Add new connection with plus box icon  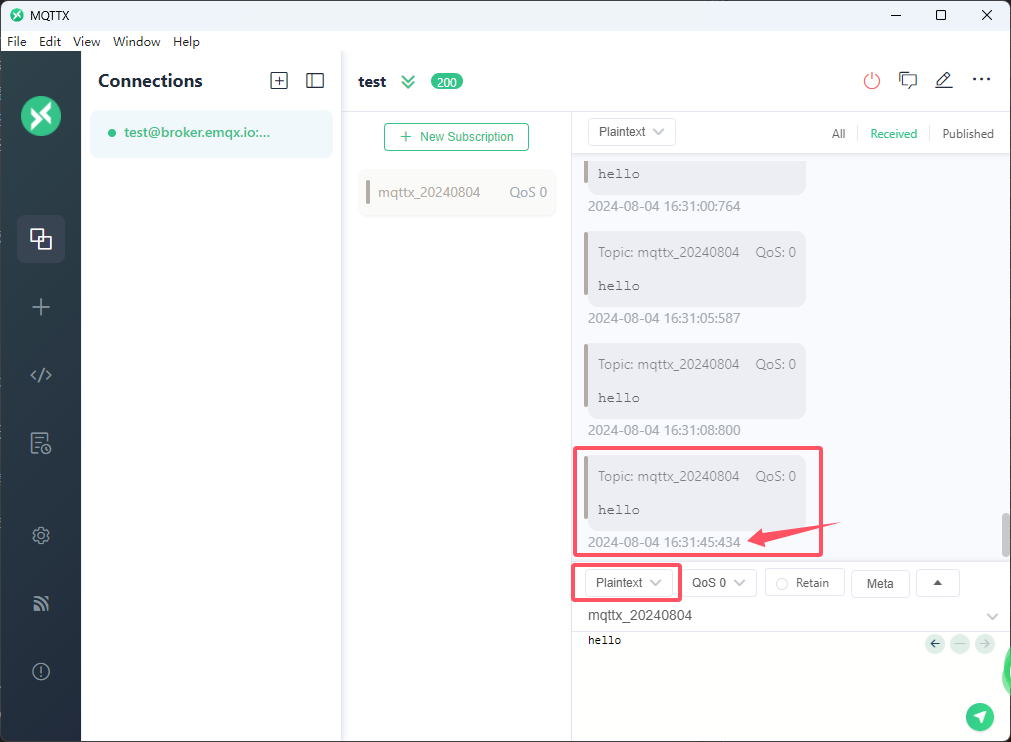tap(279, 81)
